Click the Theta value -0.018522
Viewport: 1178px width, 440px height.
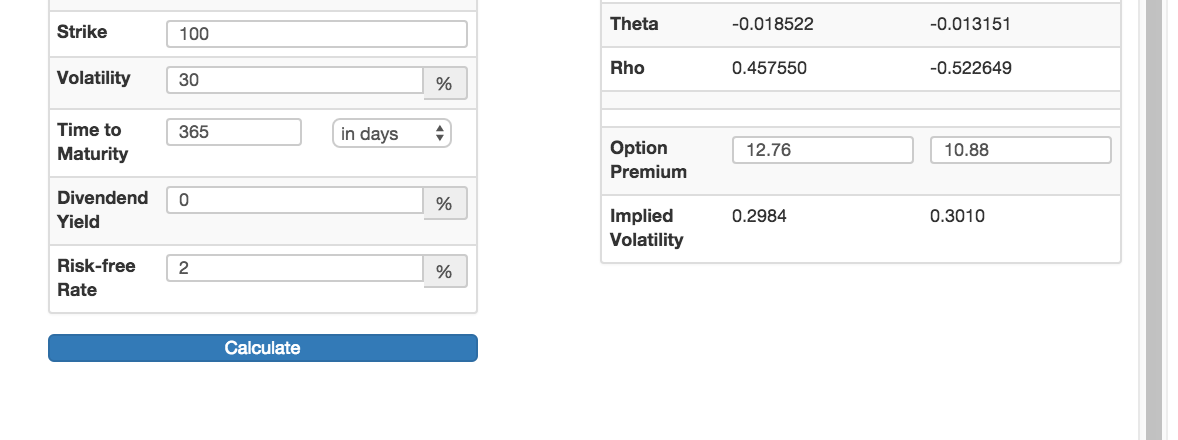coord(773,24)
